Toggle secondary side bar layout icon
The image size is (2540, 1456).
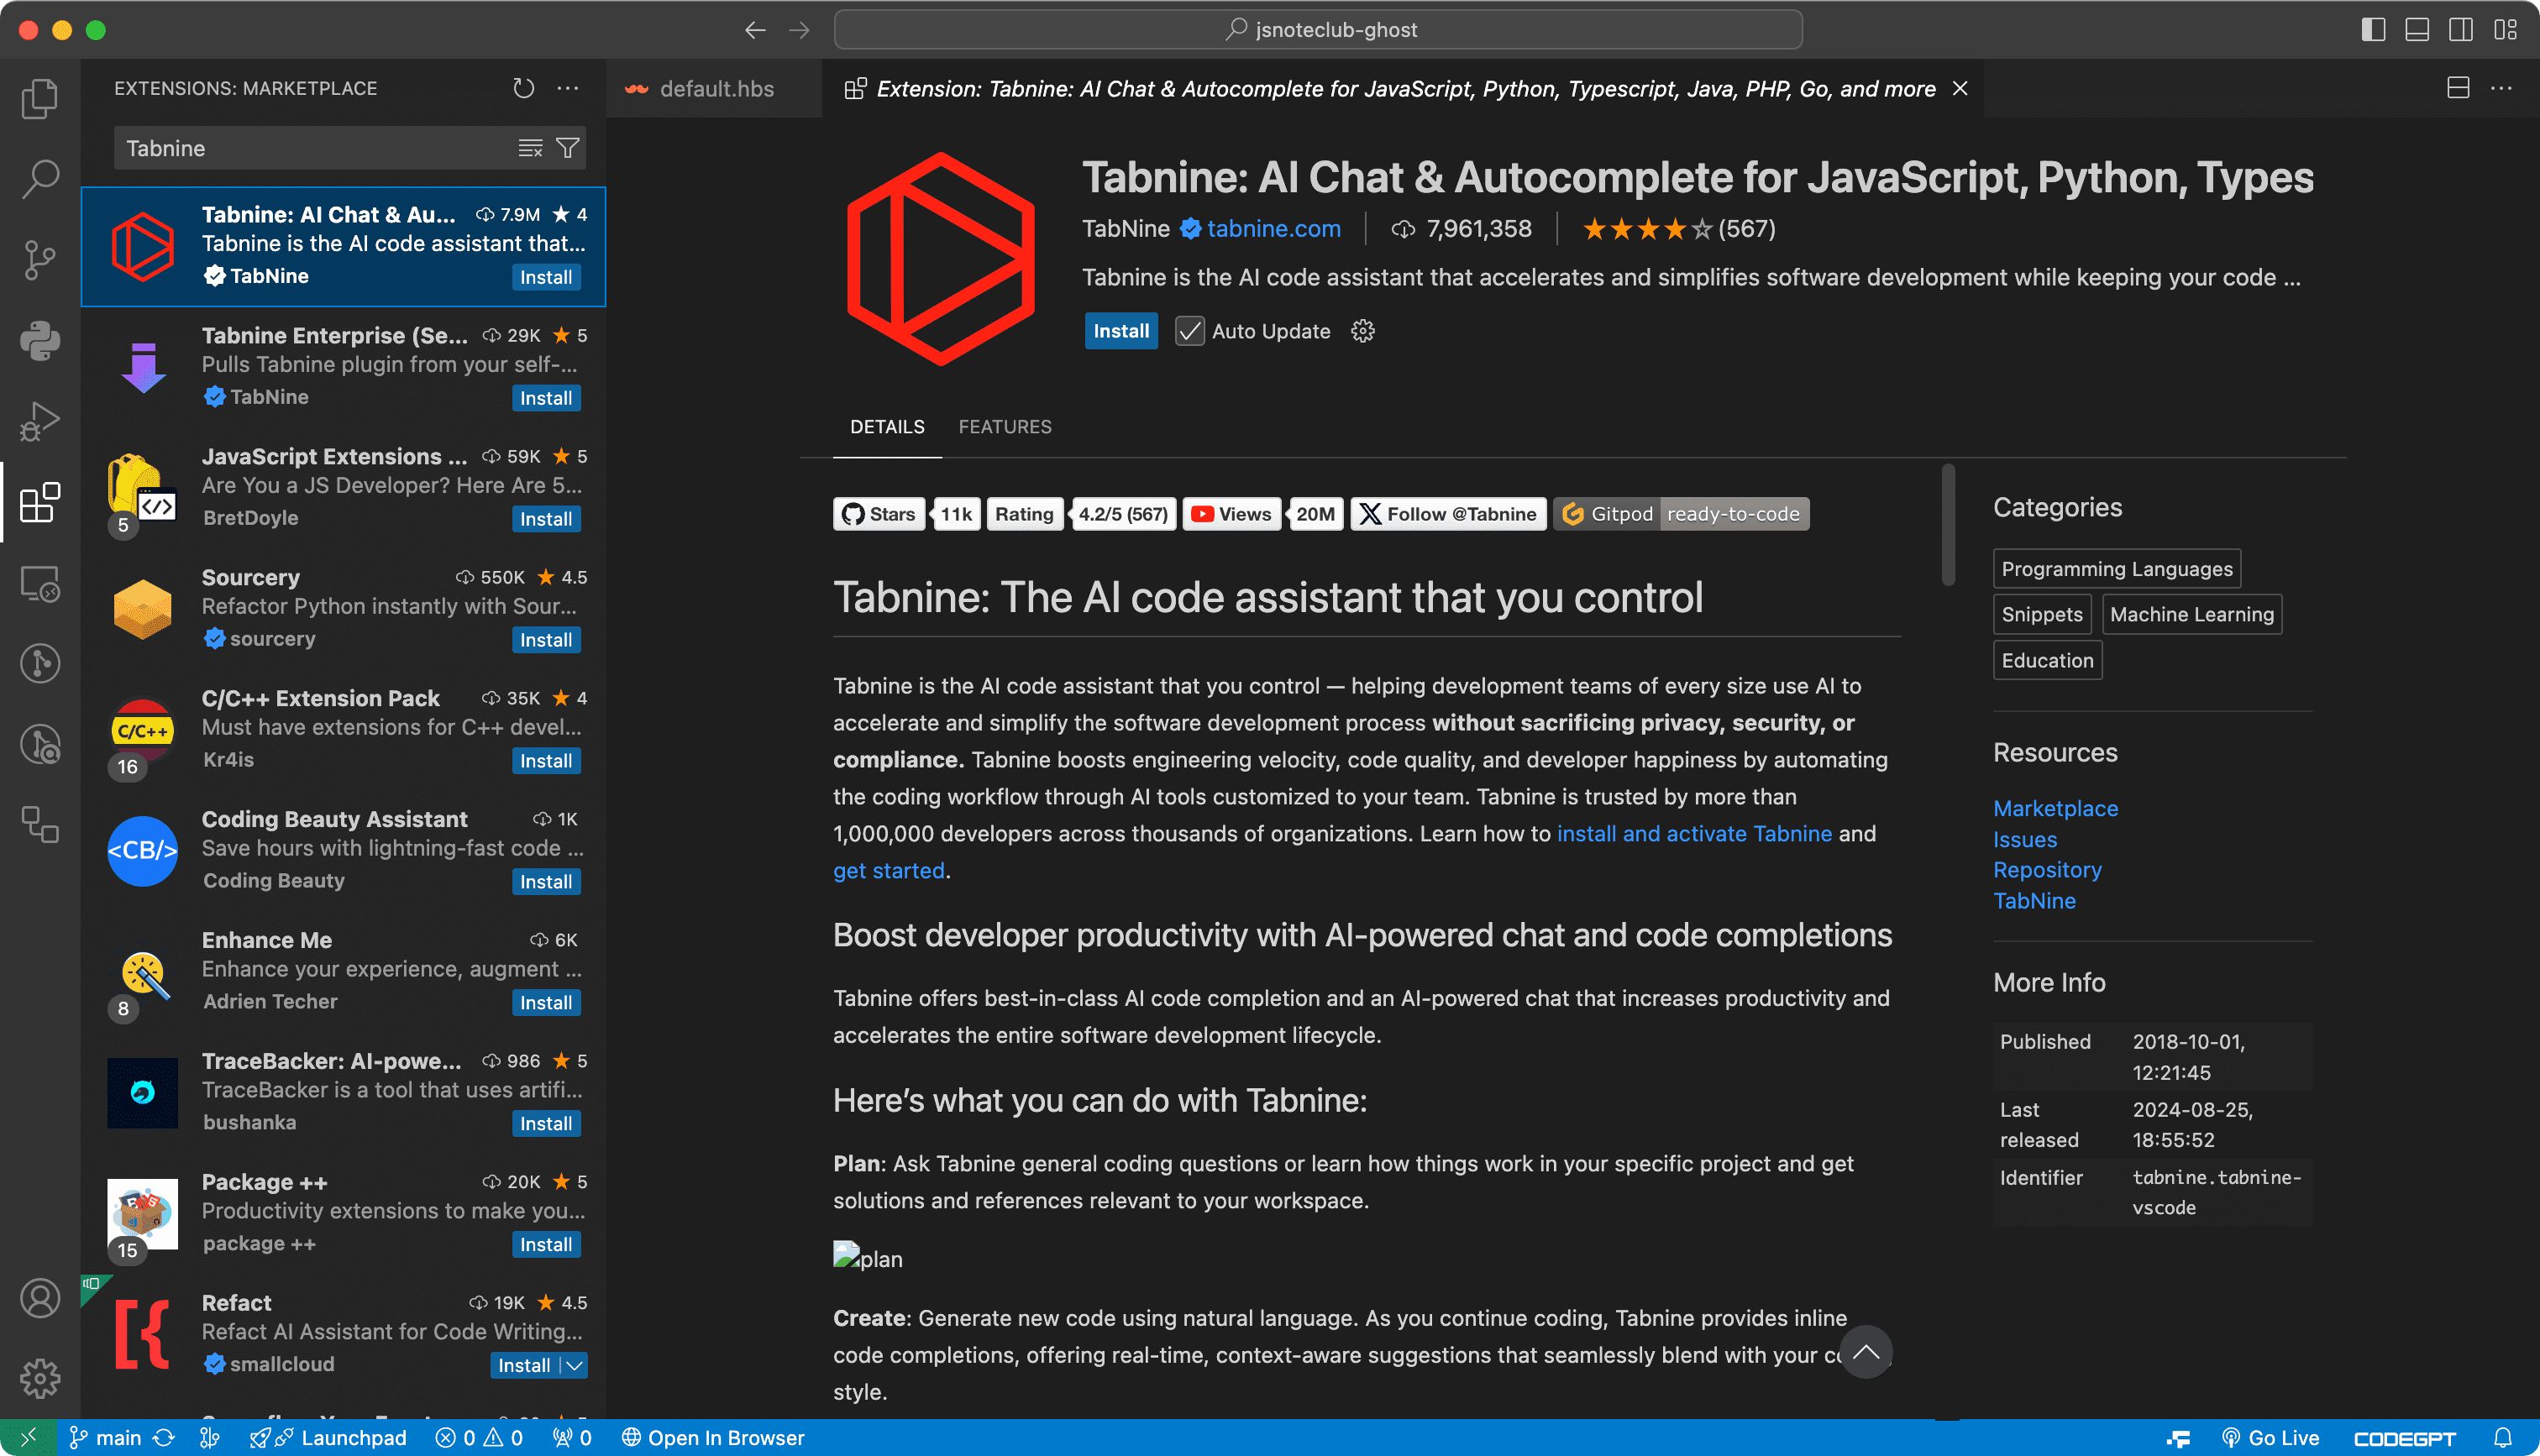pos(2461,30)
